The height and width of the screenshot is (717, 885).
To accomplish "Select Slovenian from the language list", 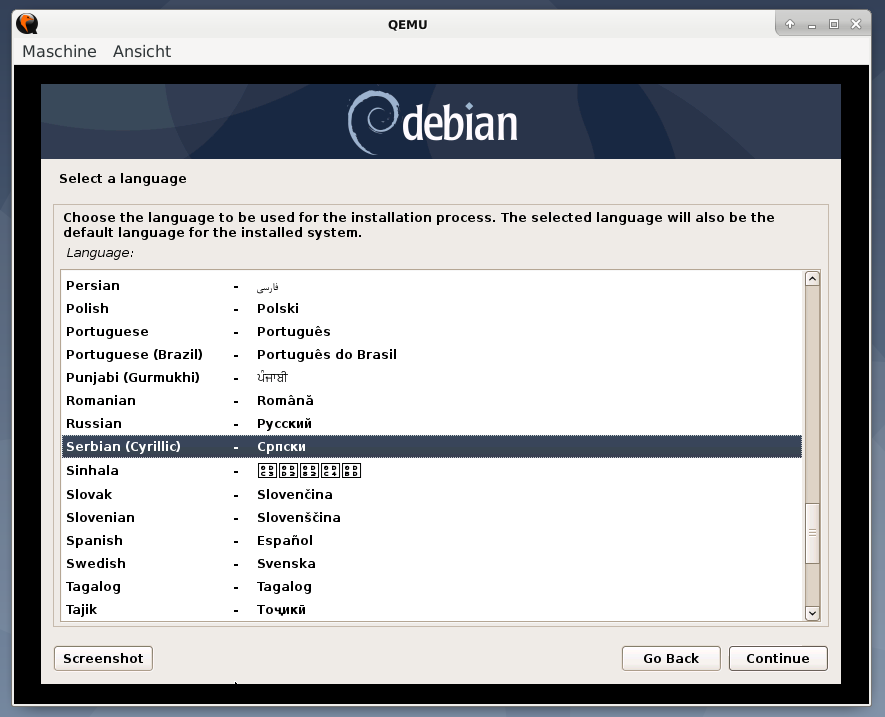I will (431, 518).
